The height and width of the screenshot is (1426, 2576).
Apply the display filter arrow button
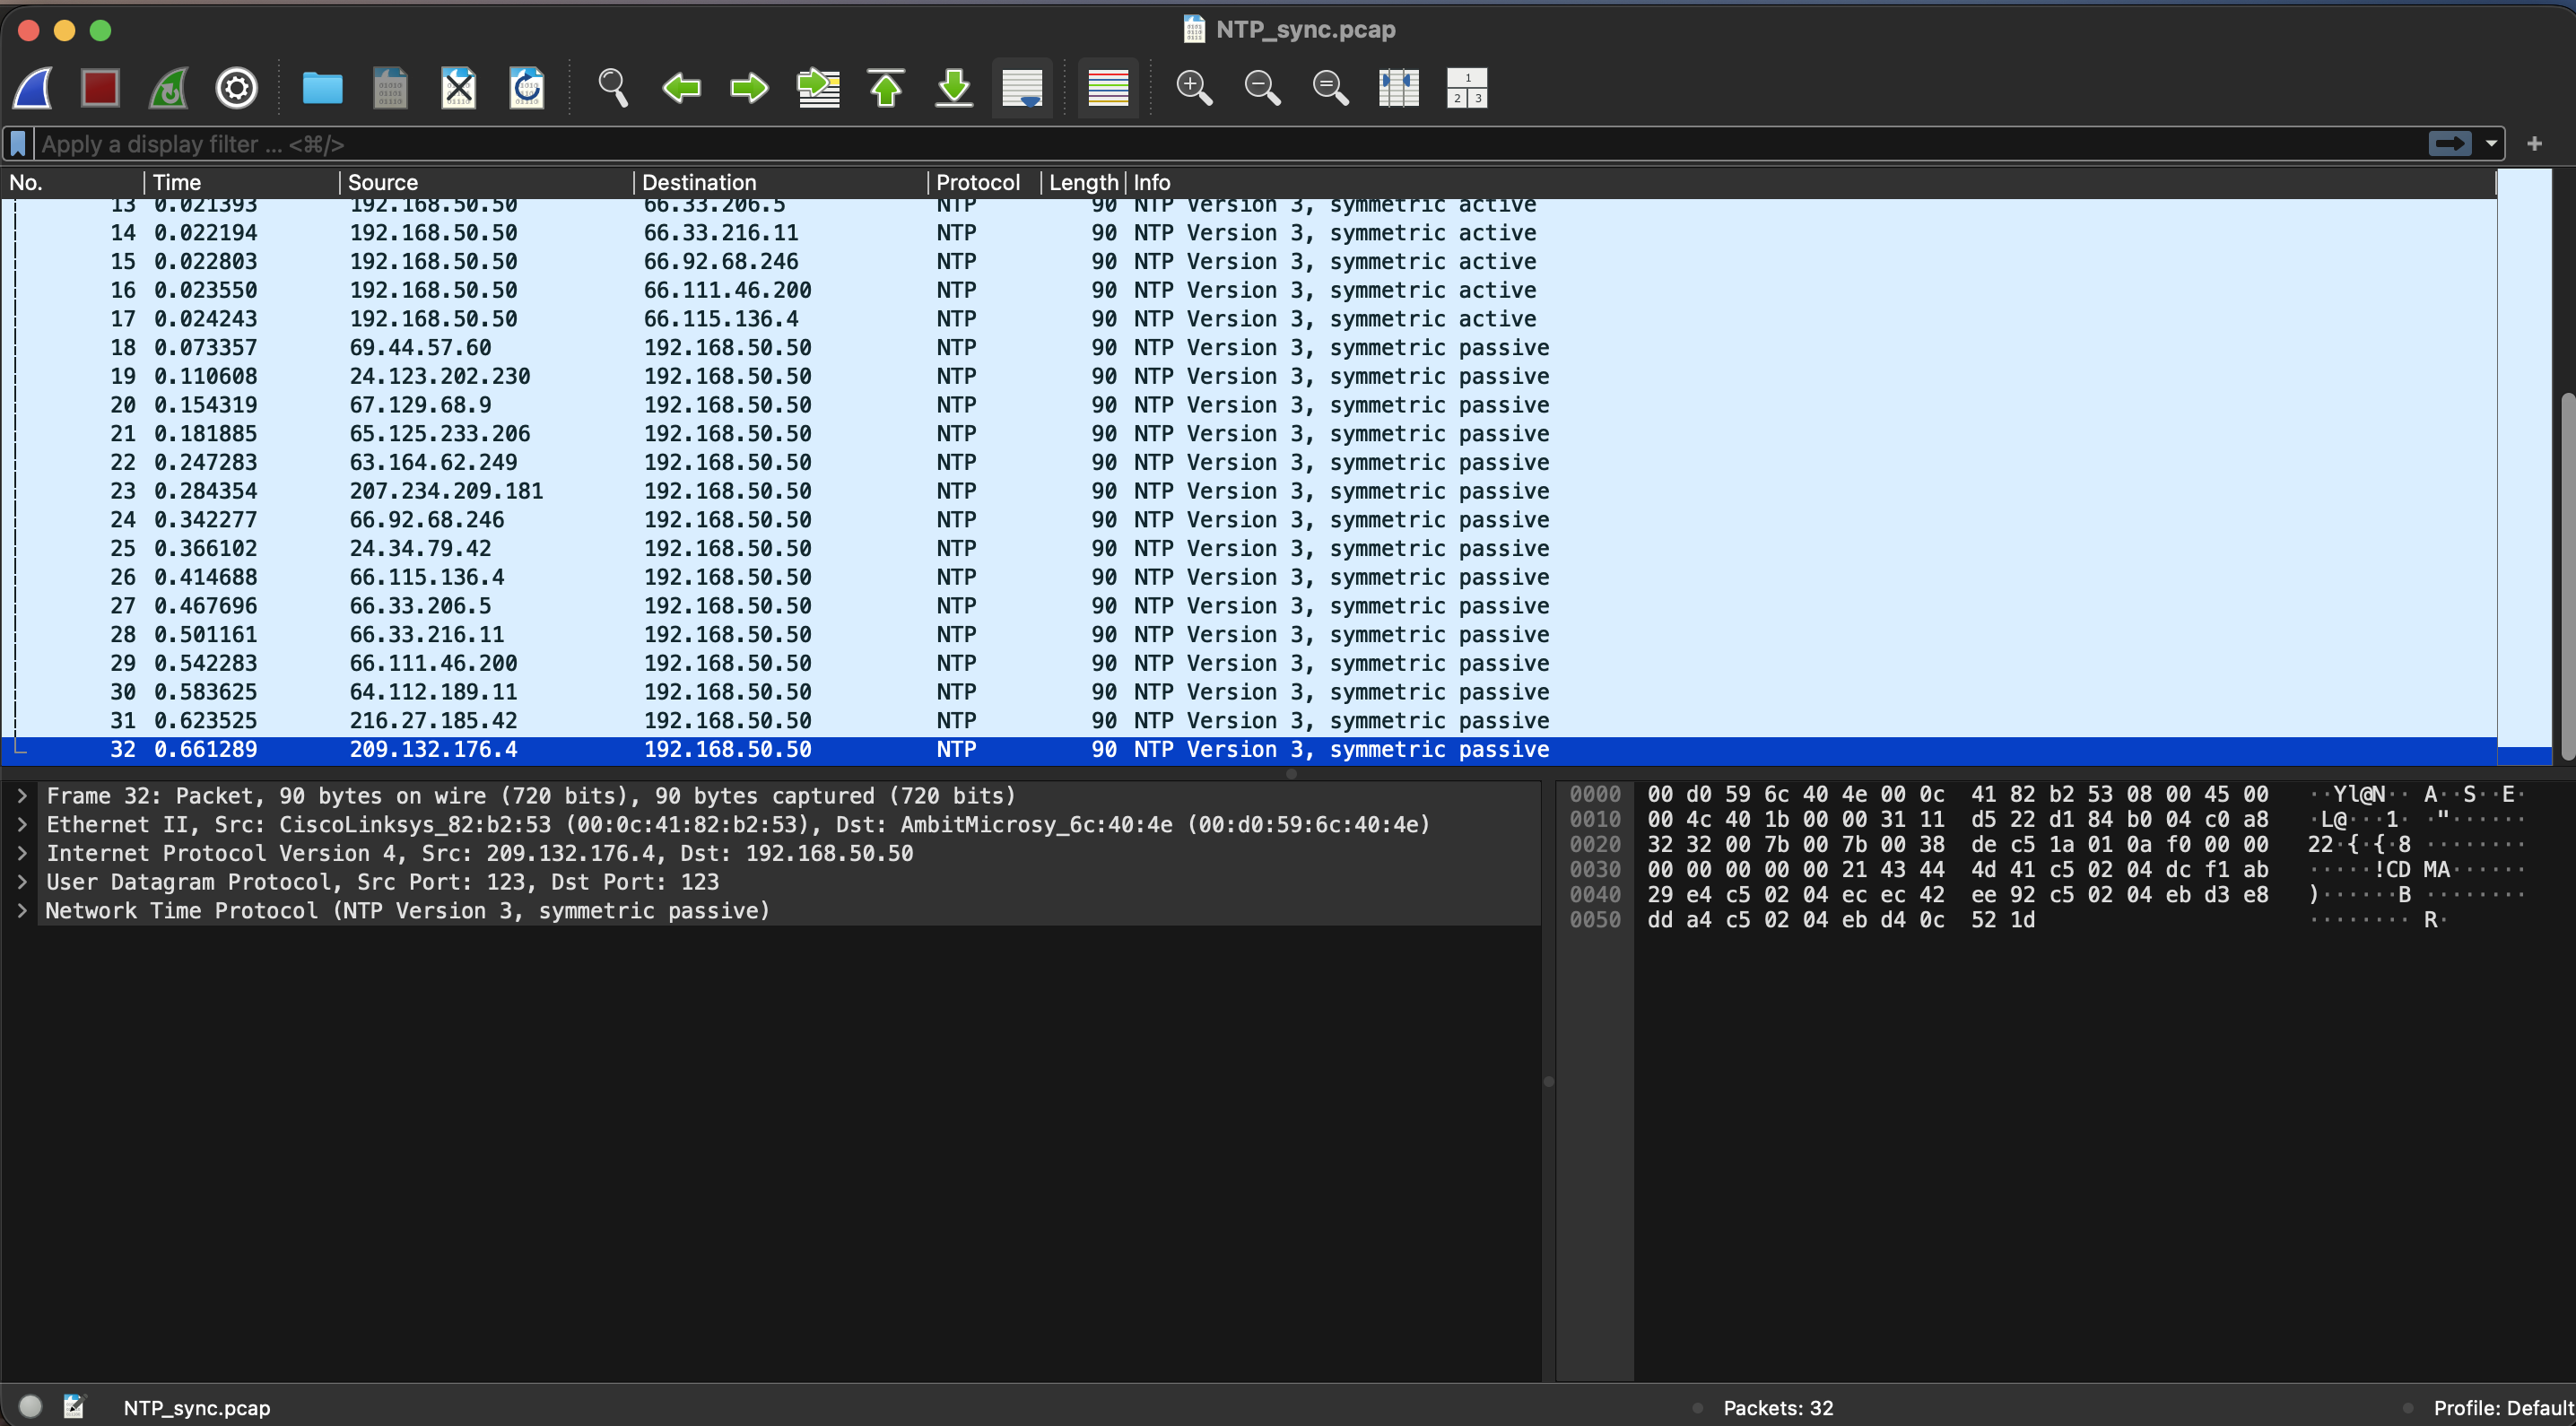pos(2449,144)
